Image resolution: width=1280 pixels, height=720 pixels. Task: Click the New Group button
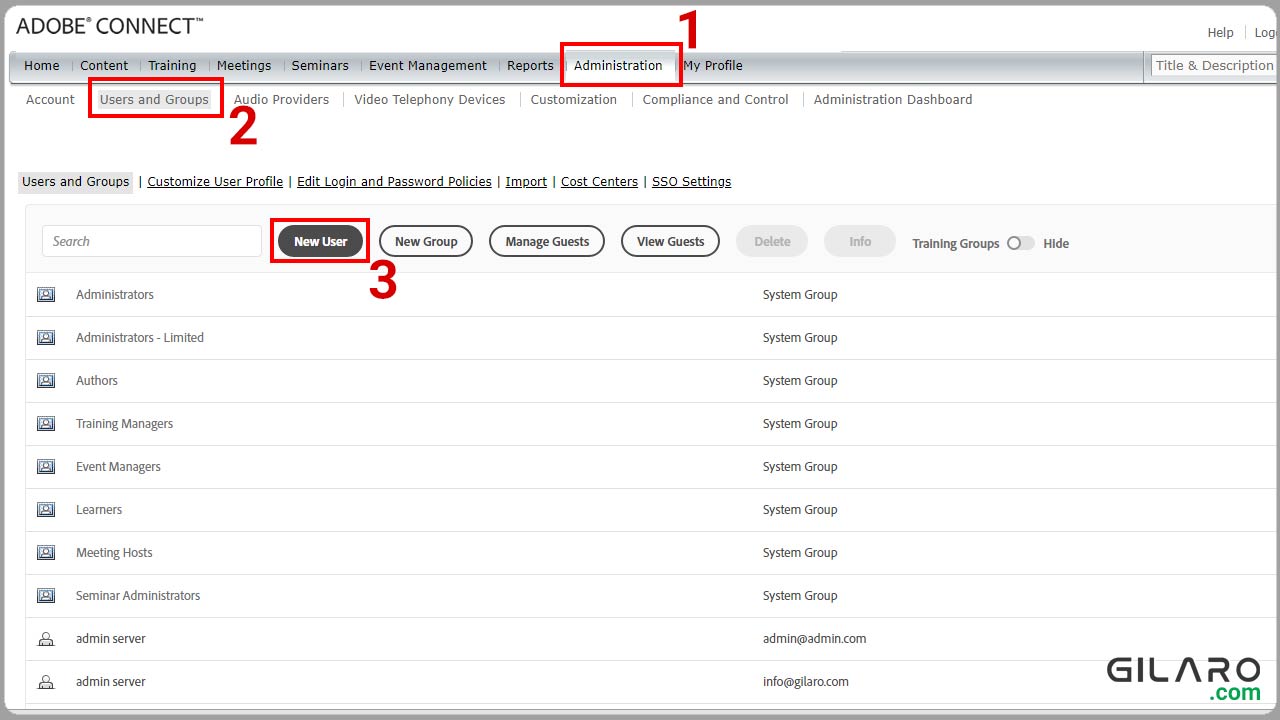[426, 241]
